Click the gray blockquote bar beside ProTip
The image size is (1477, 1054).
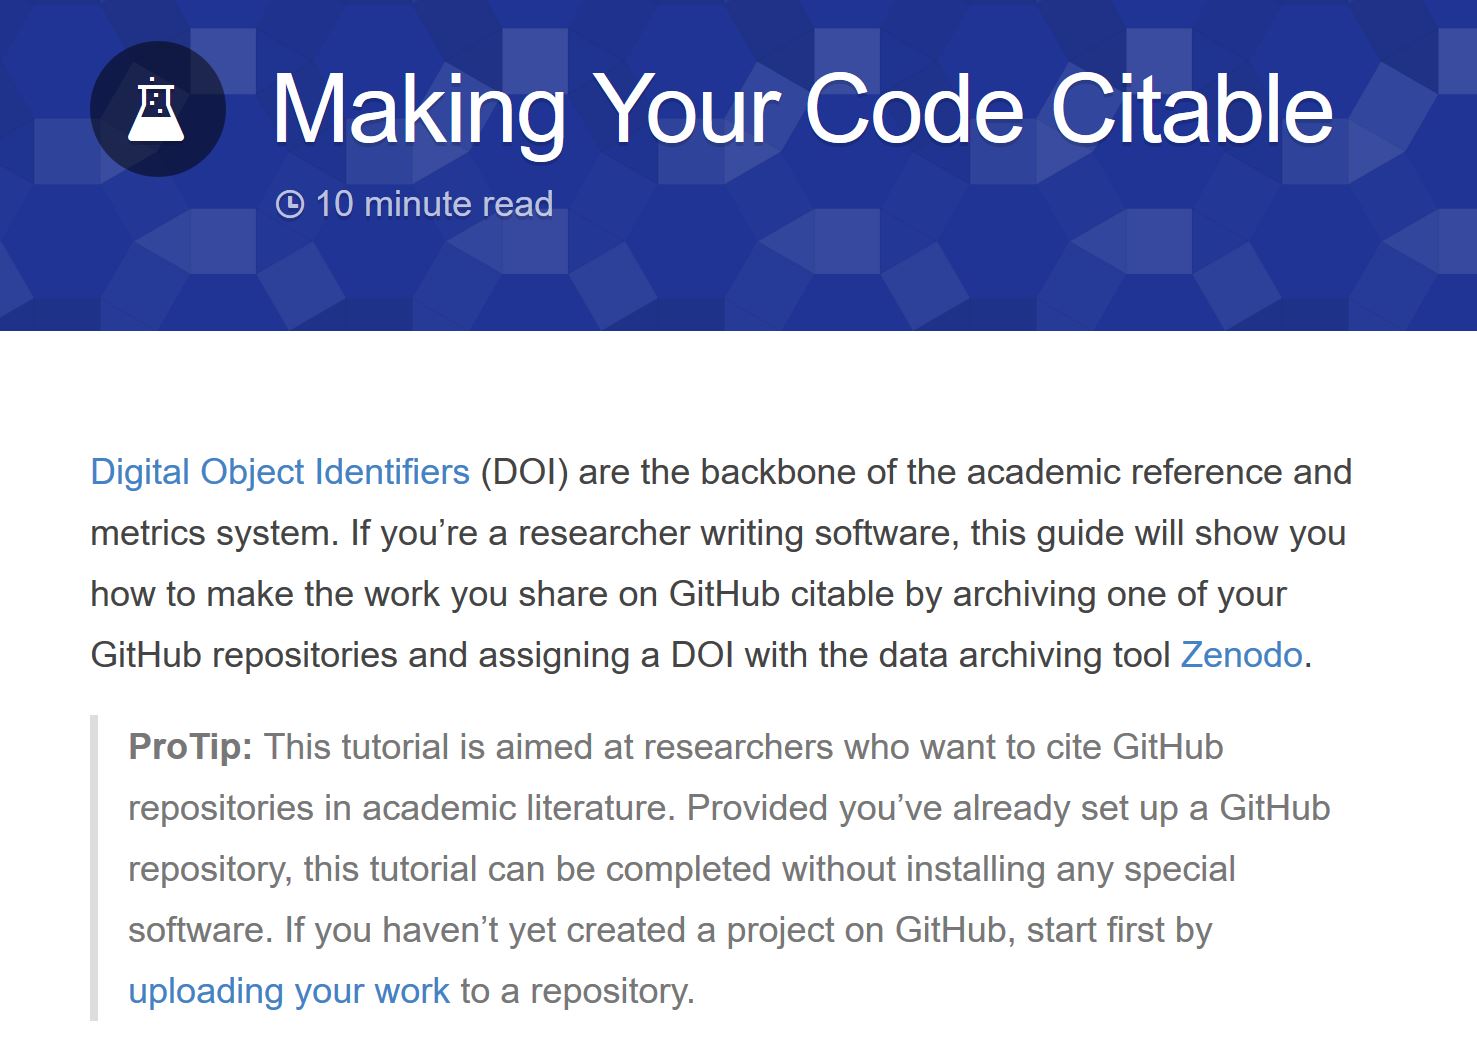tap(94, 867)
